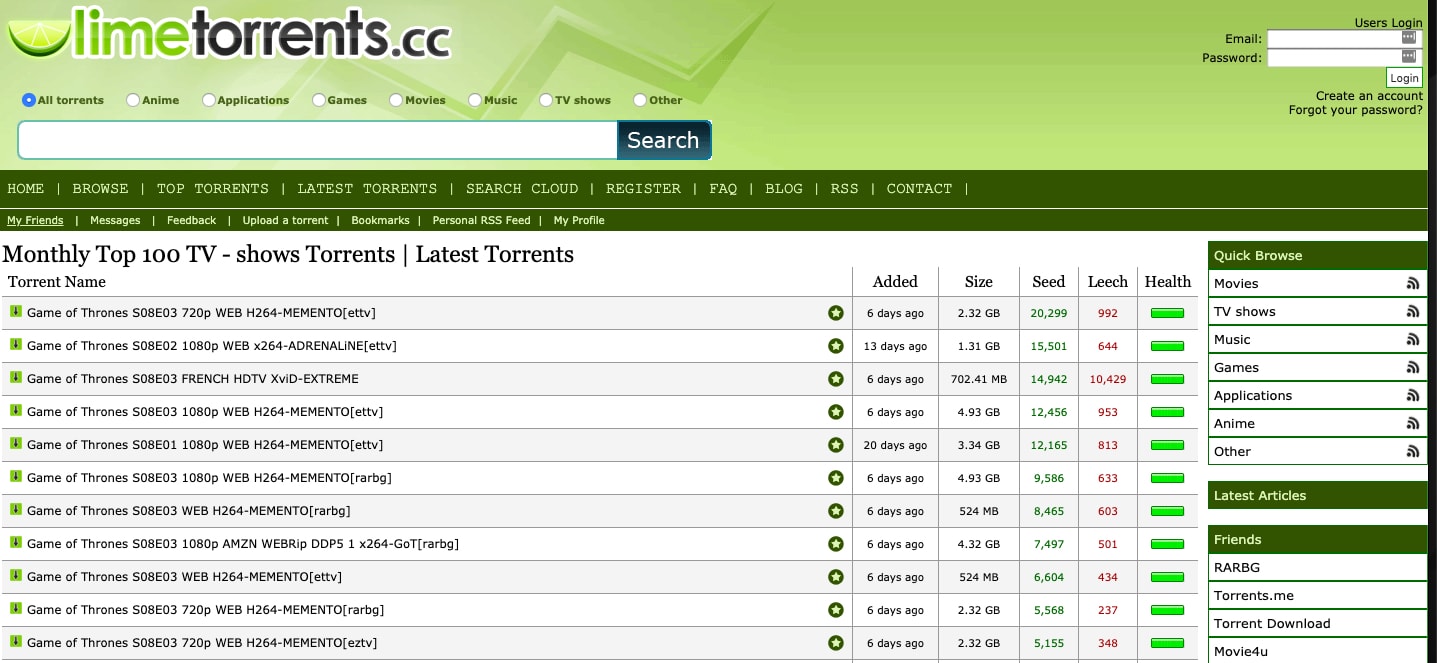The image size is (1437, 663).
Task: Open HOME in the navigation bar
Action: point(26,188)
